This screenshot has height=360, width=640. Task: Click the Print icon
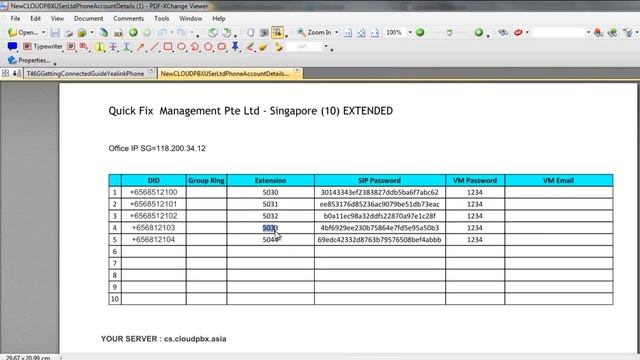pos(69,33)
